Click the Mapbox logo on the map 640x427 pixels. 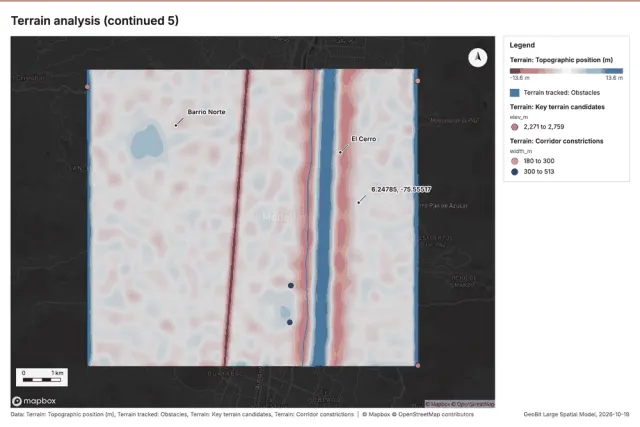point(34,401)
